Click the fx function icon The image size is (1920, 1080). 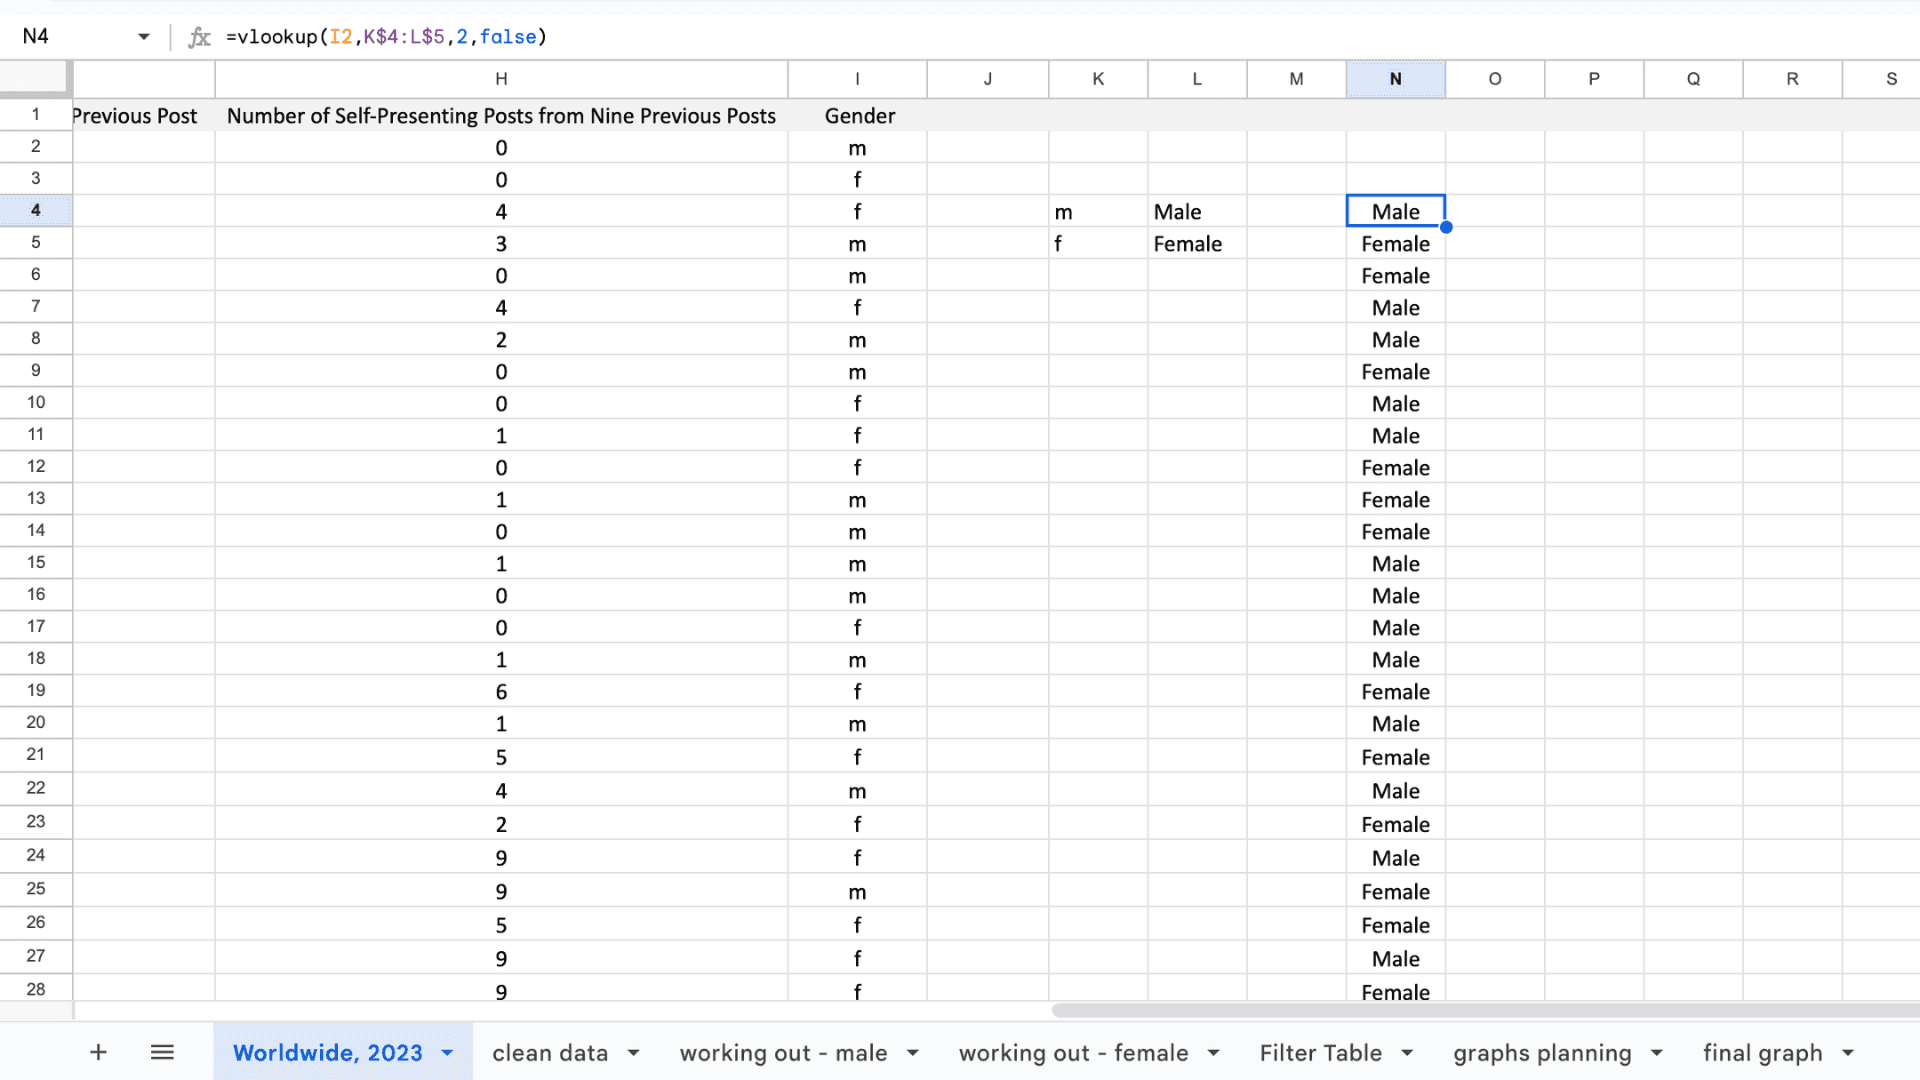[x=200, y=37]
